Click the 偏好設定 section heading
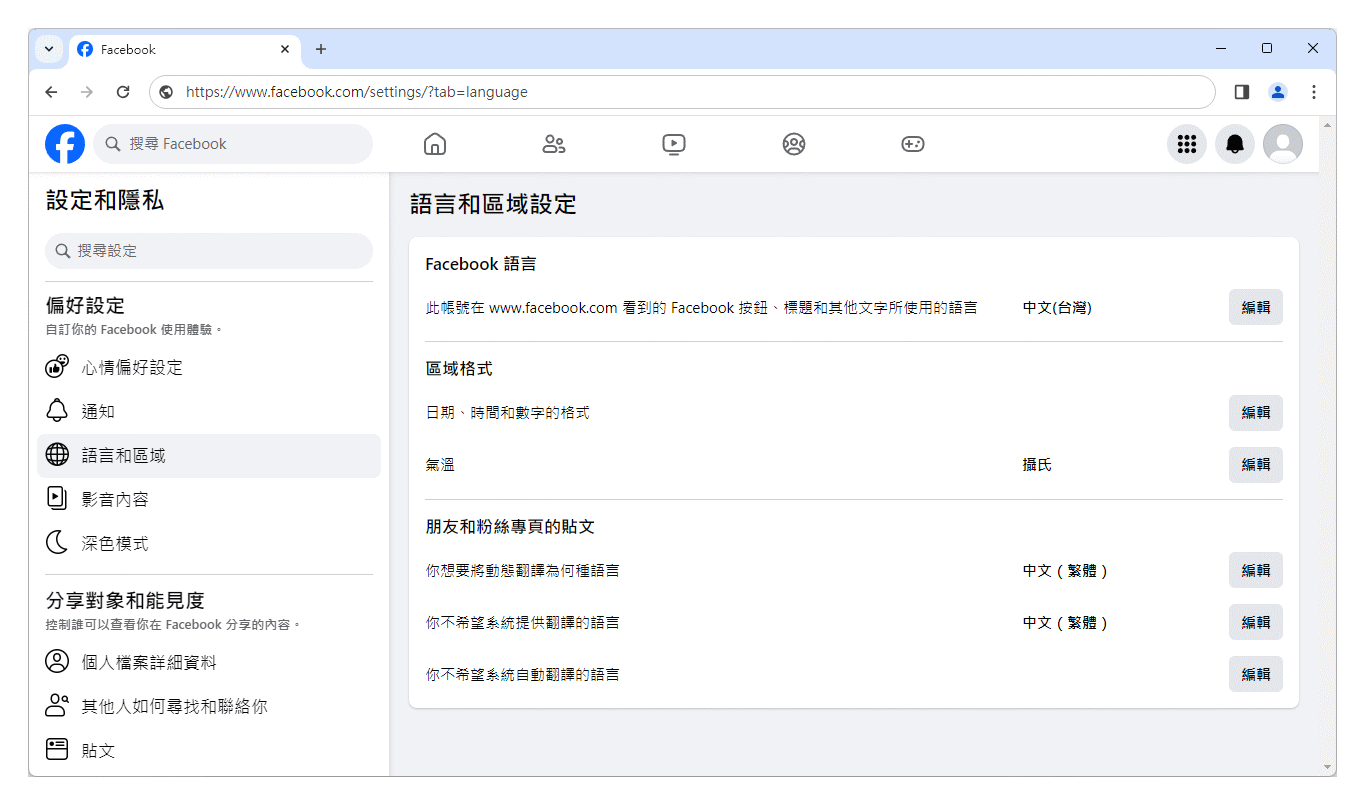This screenshot has width=1366, height=806. (86, 306)
